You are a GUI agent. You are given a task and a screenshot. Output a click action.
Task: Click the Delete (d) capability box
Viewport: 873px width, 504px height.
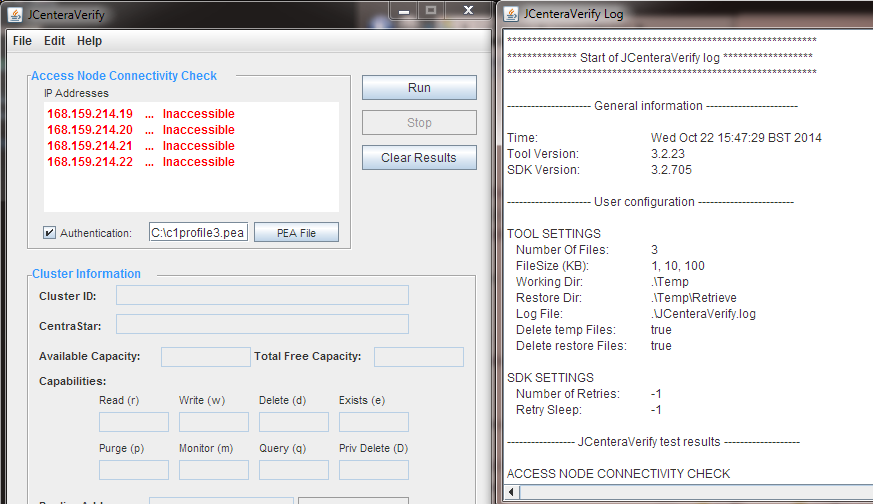(293, 422)
